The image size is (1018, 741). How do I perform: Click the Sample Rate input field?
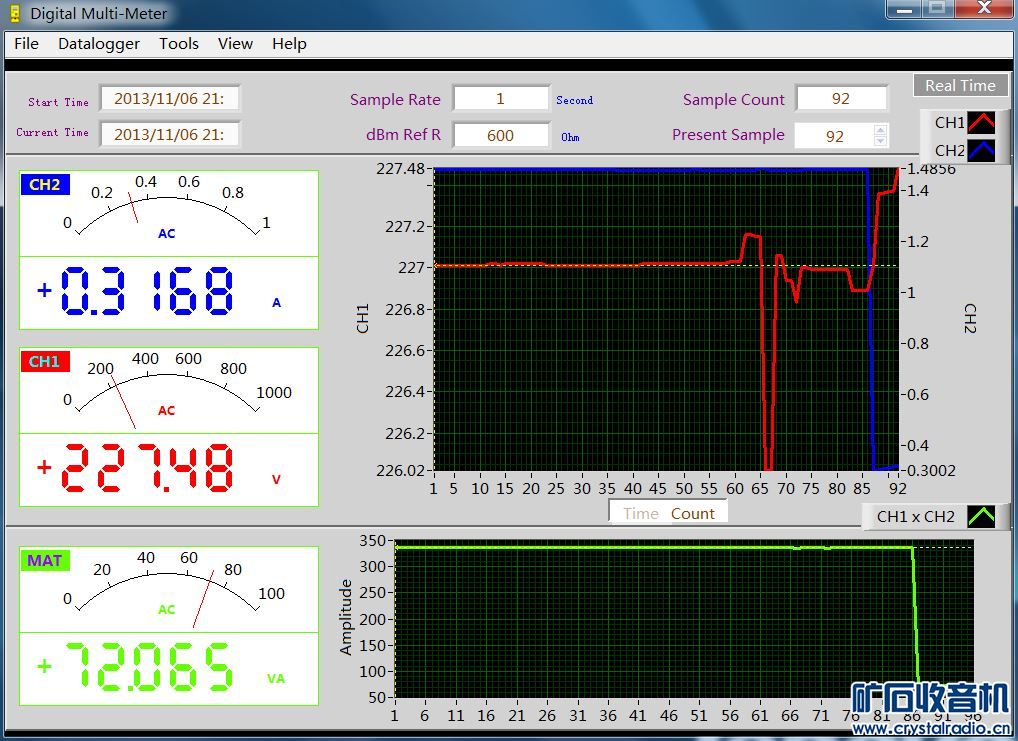tap(500, 99)
